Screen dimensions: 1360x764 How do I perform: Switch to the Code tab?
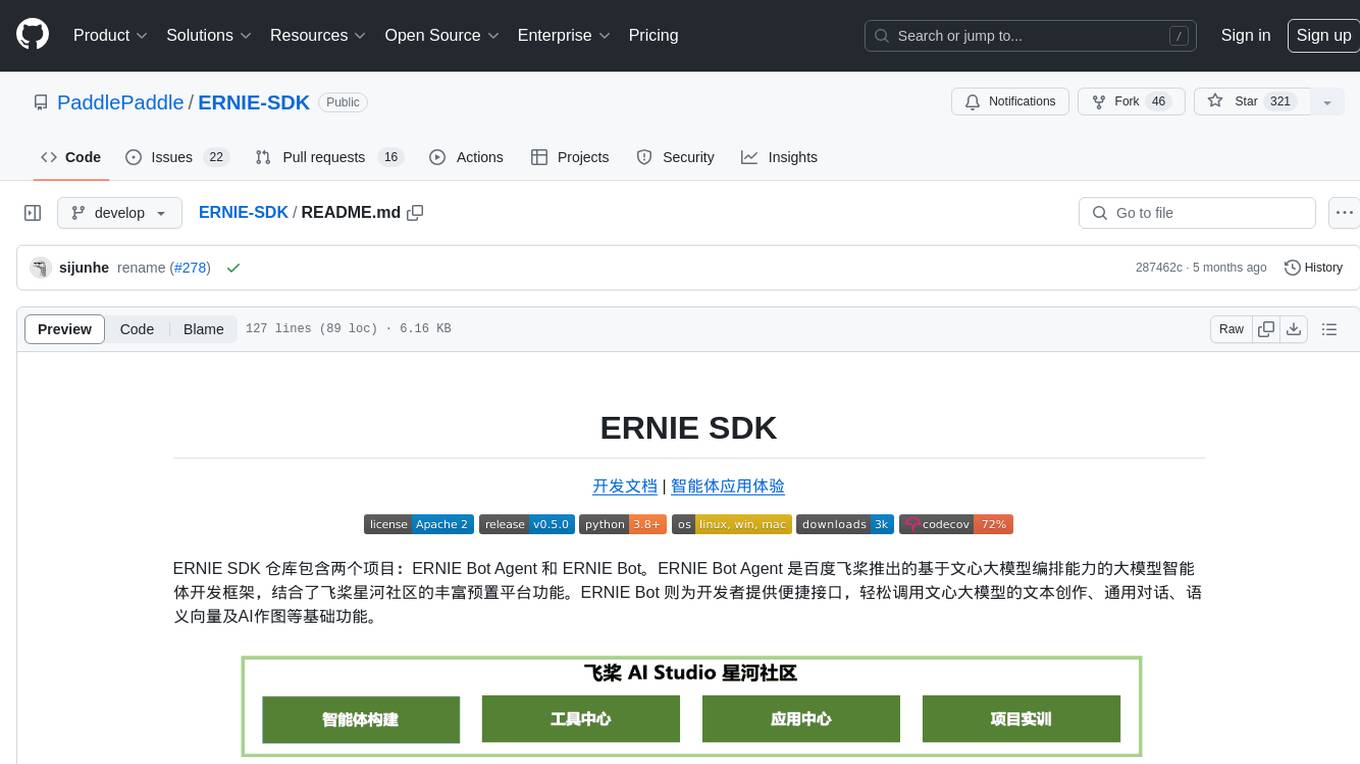pos(71,157)
